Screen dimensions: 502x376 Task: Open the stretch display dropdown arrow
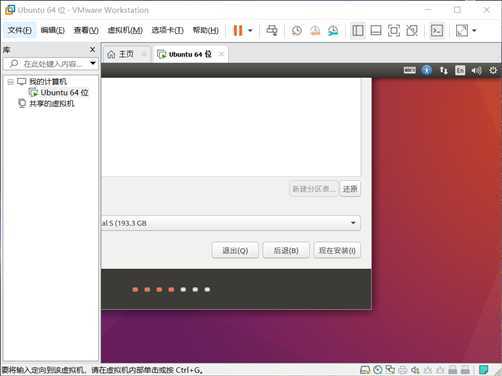point(474,31)
